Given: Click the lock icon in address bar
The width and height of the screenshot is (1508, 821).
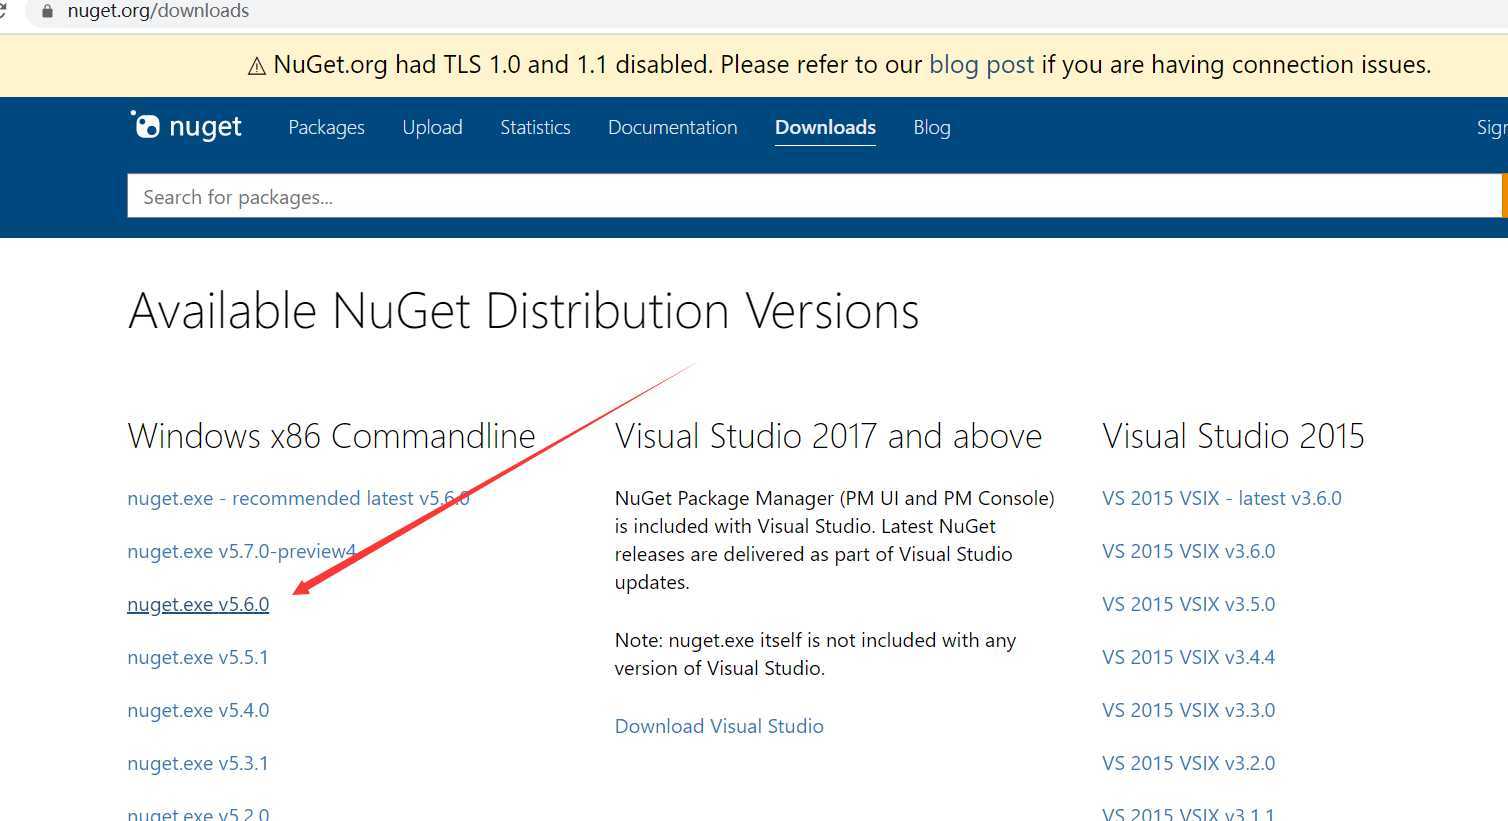Looking at the screenshot, I should coord(47,11).
